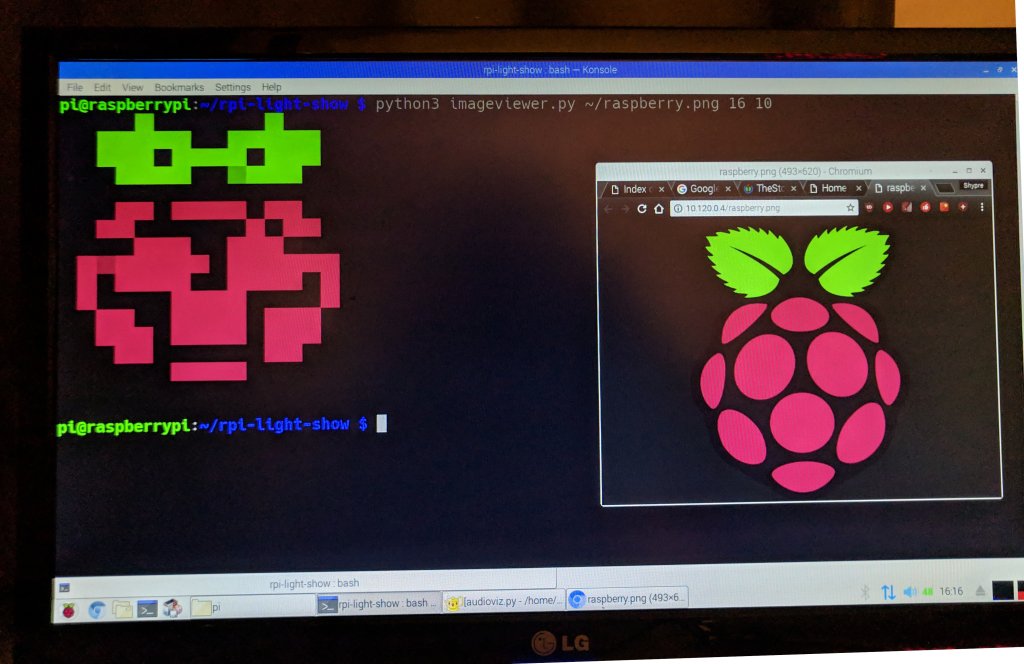
Task: Click the Home icon in Chromium toolbar
Action: click(658, 208)
